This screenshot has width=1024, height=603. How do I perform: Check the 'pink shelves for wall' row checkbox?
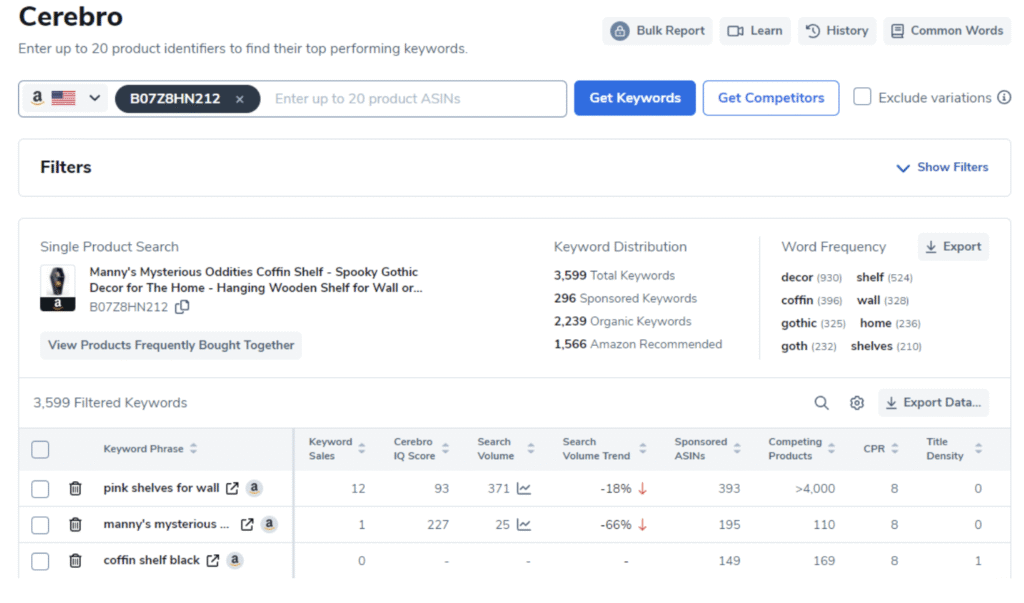point(40,489)
